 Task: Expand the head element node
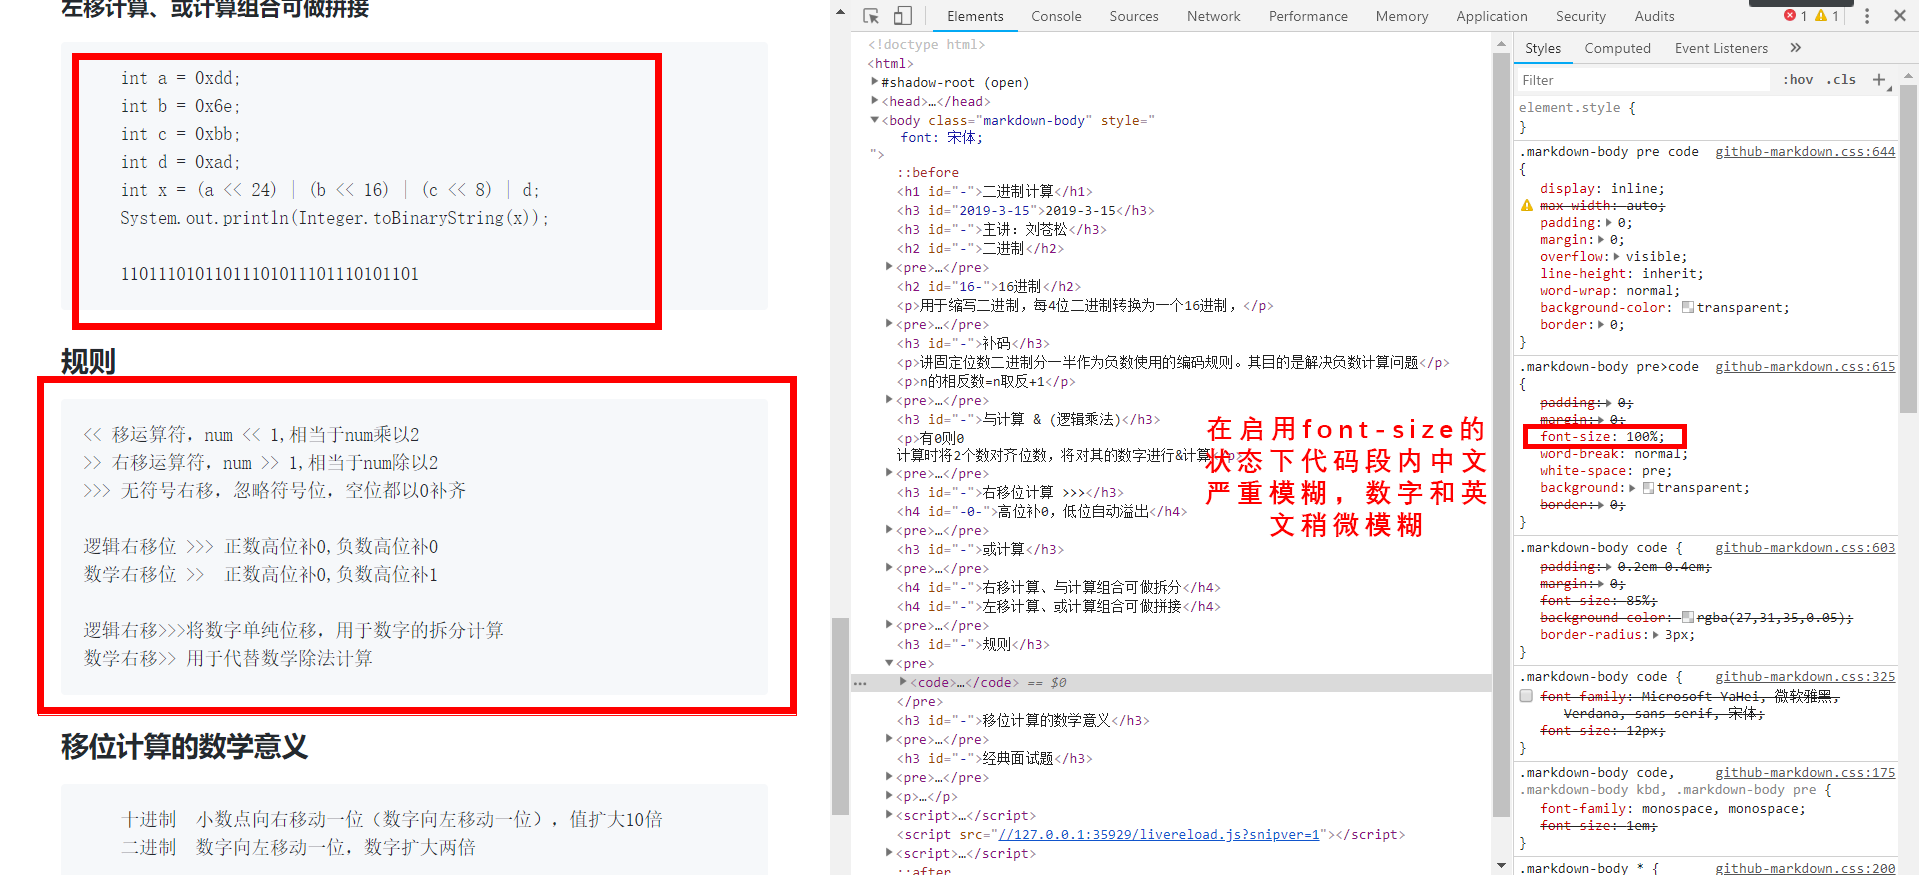[874, 101]
